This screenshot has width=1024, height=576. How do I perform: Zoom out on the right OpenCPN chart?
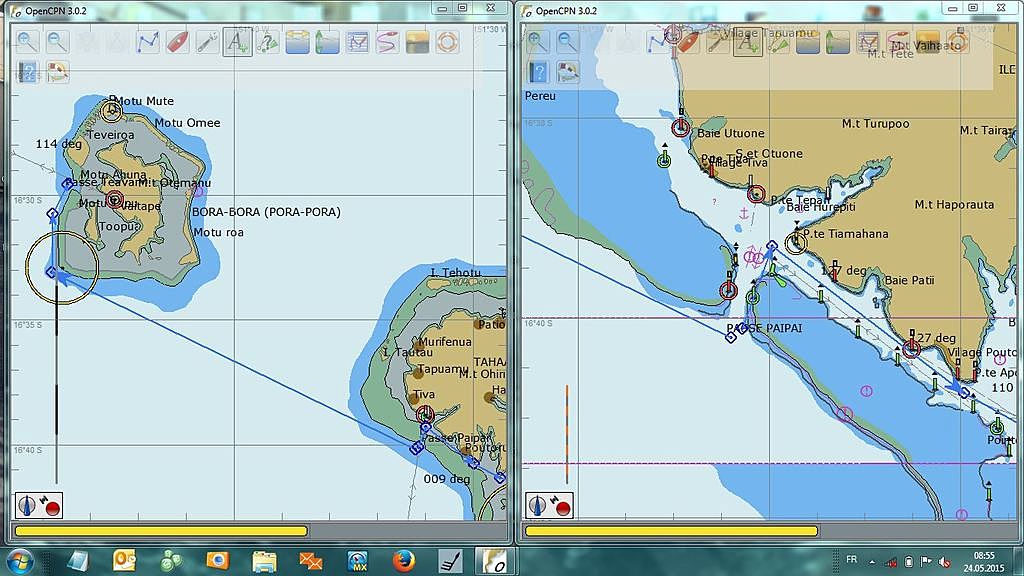pyautogui.click(x=568, y=42)
